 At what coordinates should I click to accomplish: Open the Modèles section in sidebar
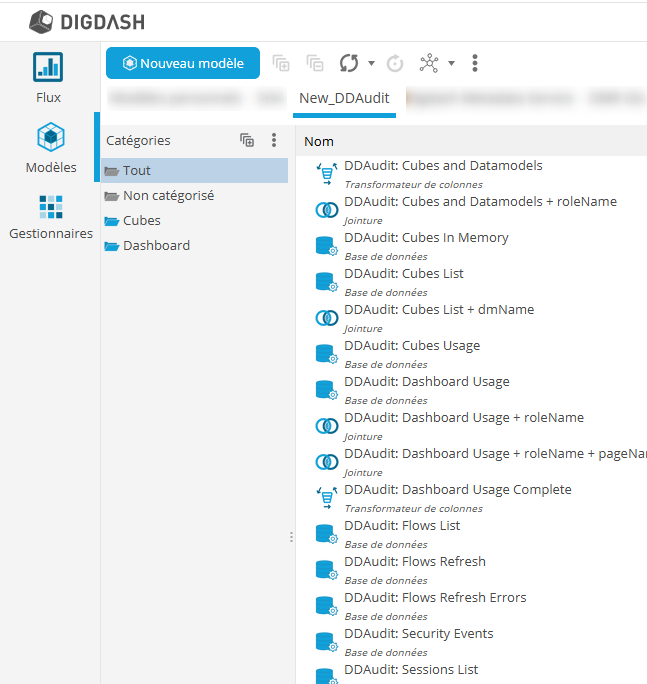51,148
